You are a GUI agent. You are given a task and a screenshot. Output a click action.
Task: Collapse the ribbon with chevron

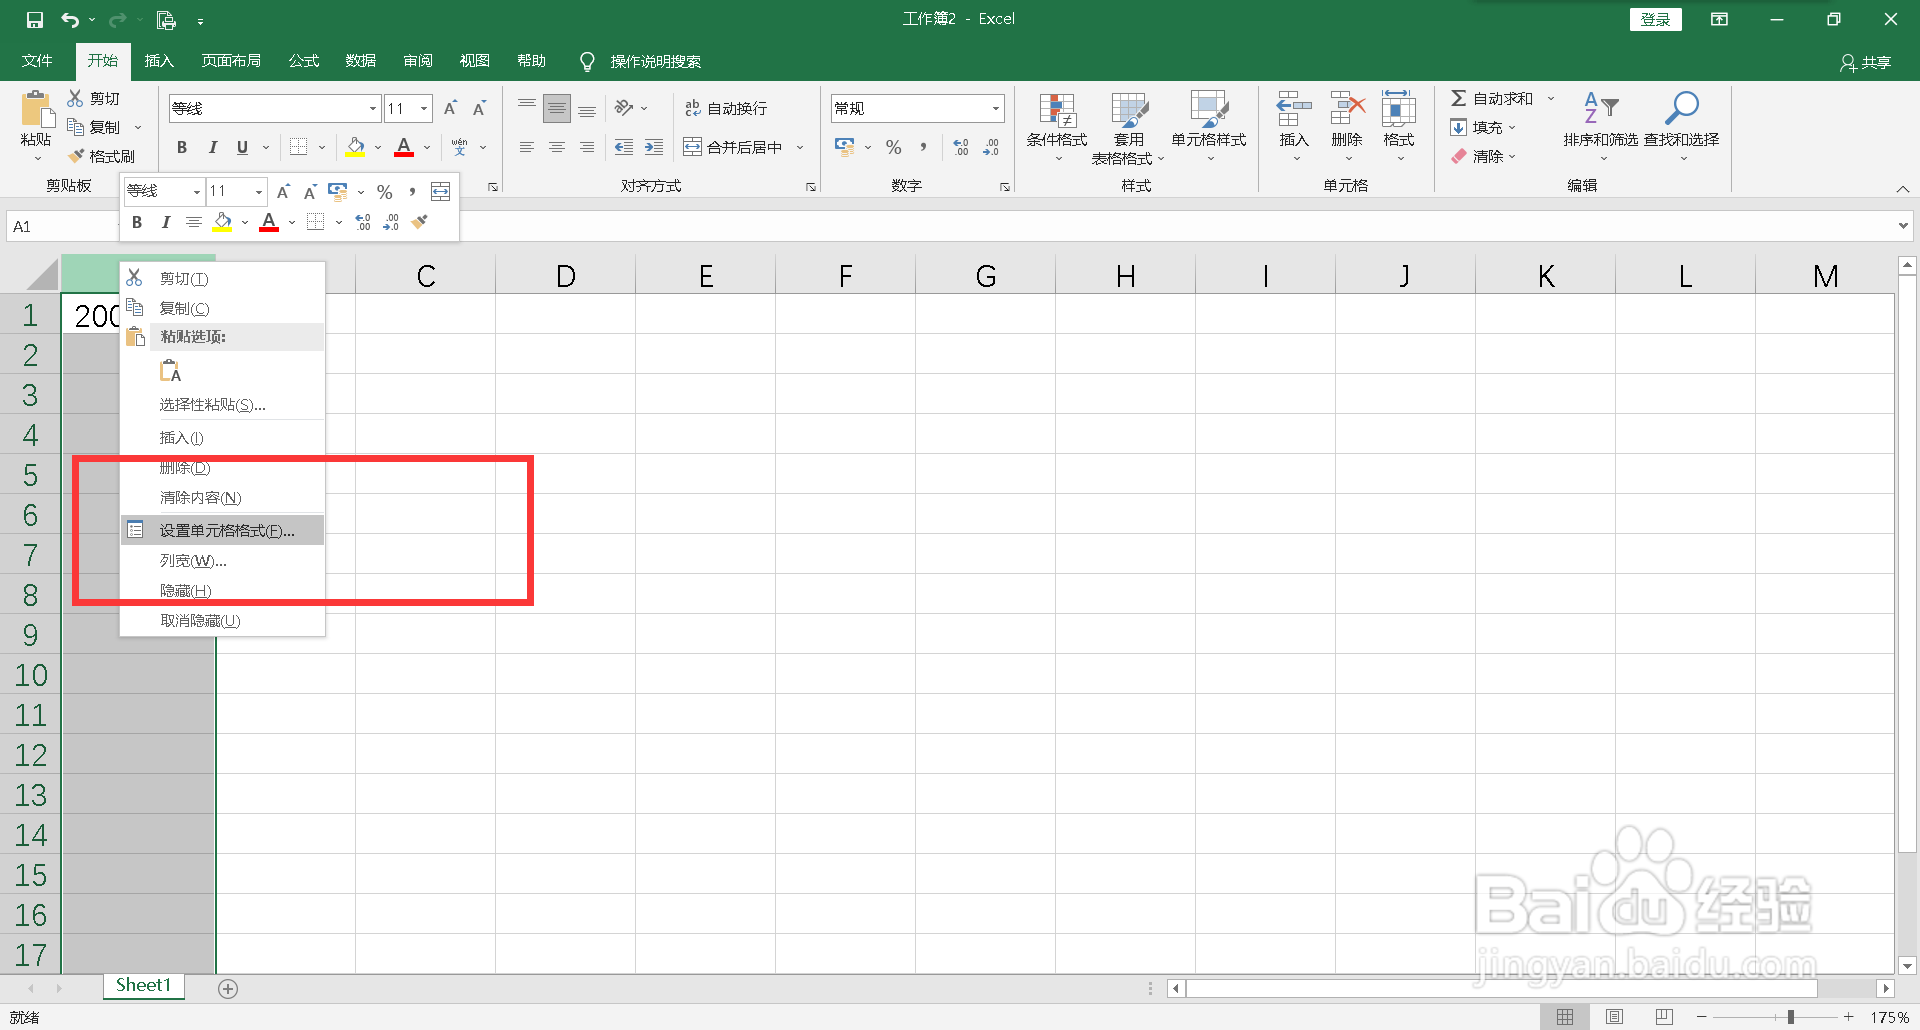[1903, 188]
